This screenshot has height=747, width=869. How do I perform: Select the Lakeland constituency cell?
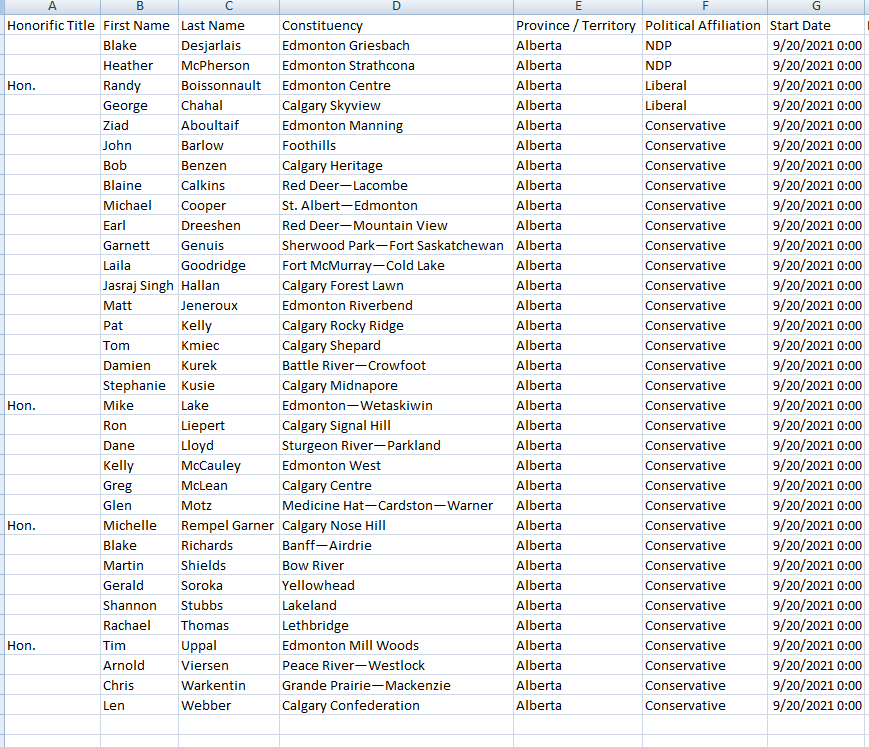click(x=396, y=605)
